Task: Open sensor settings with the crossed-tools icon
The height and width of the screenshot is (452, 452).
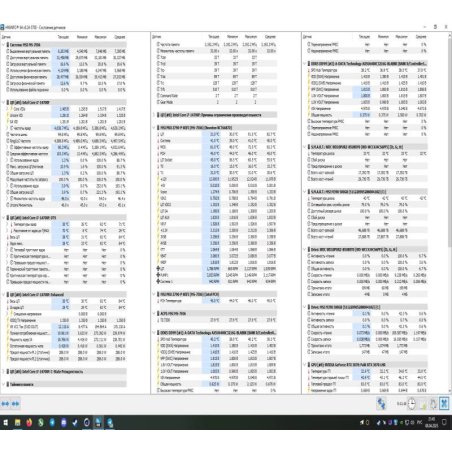Action: [x=444, y=404]
